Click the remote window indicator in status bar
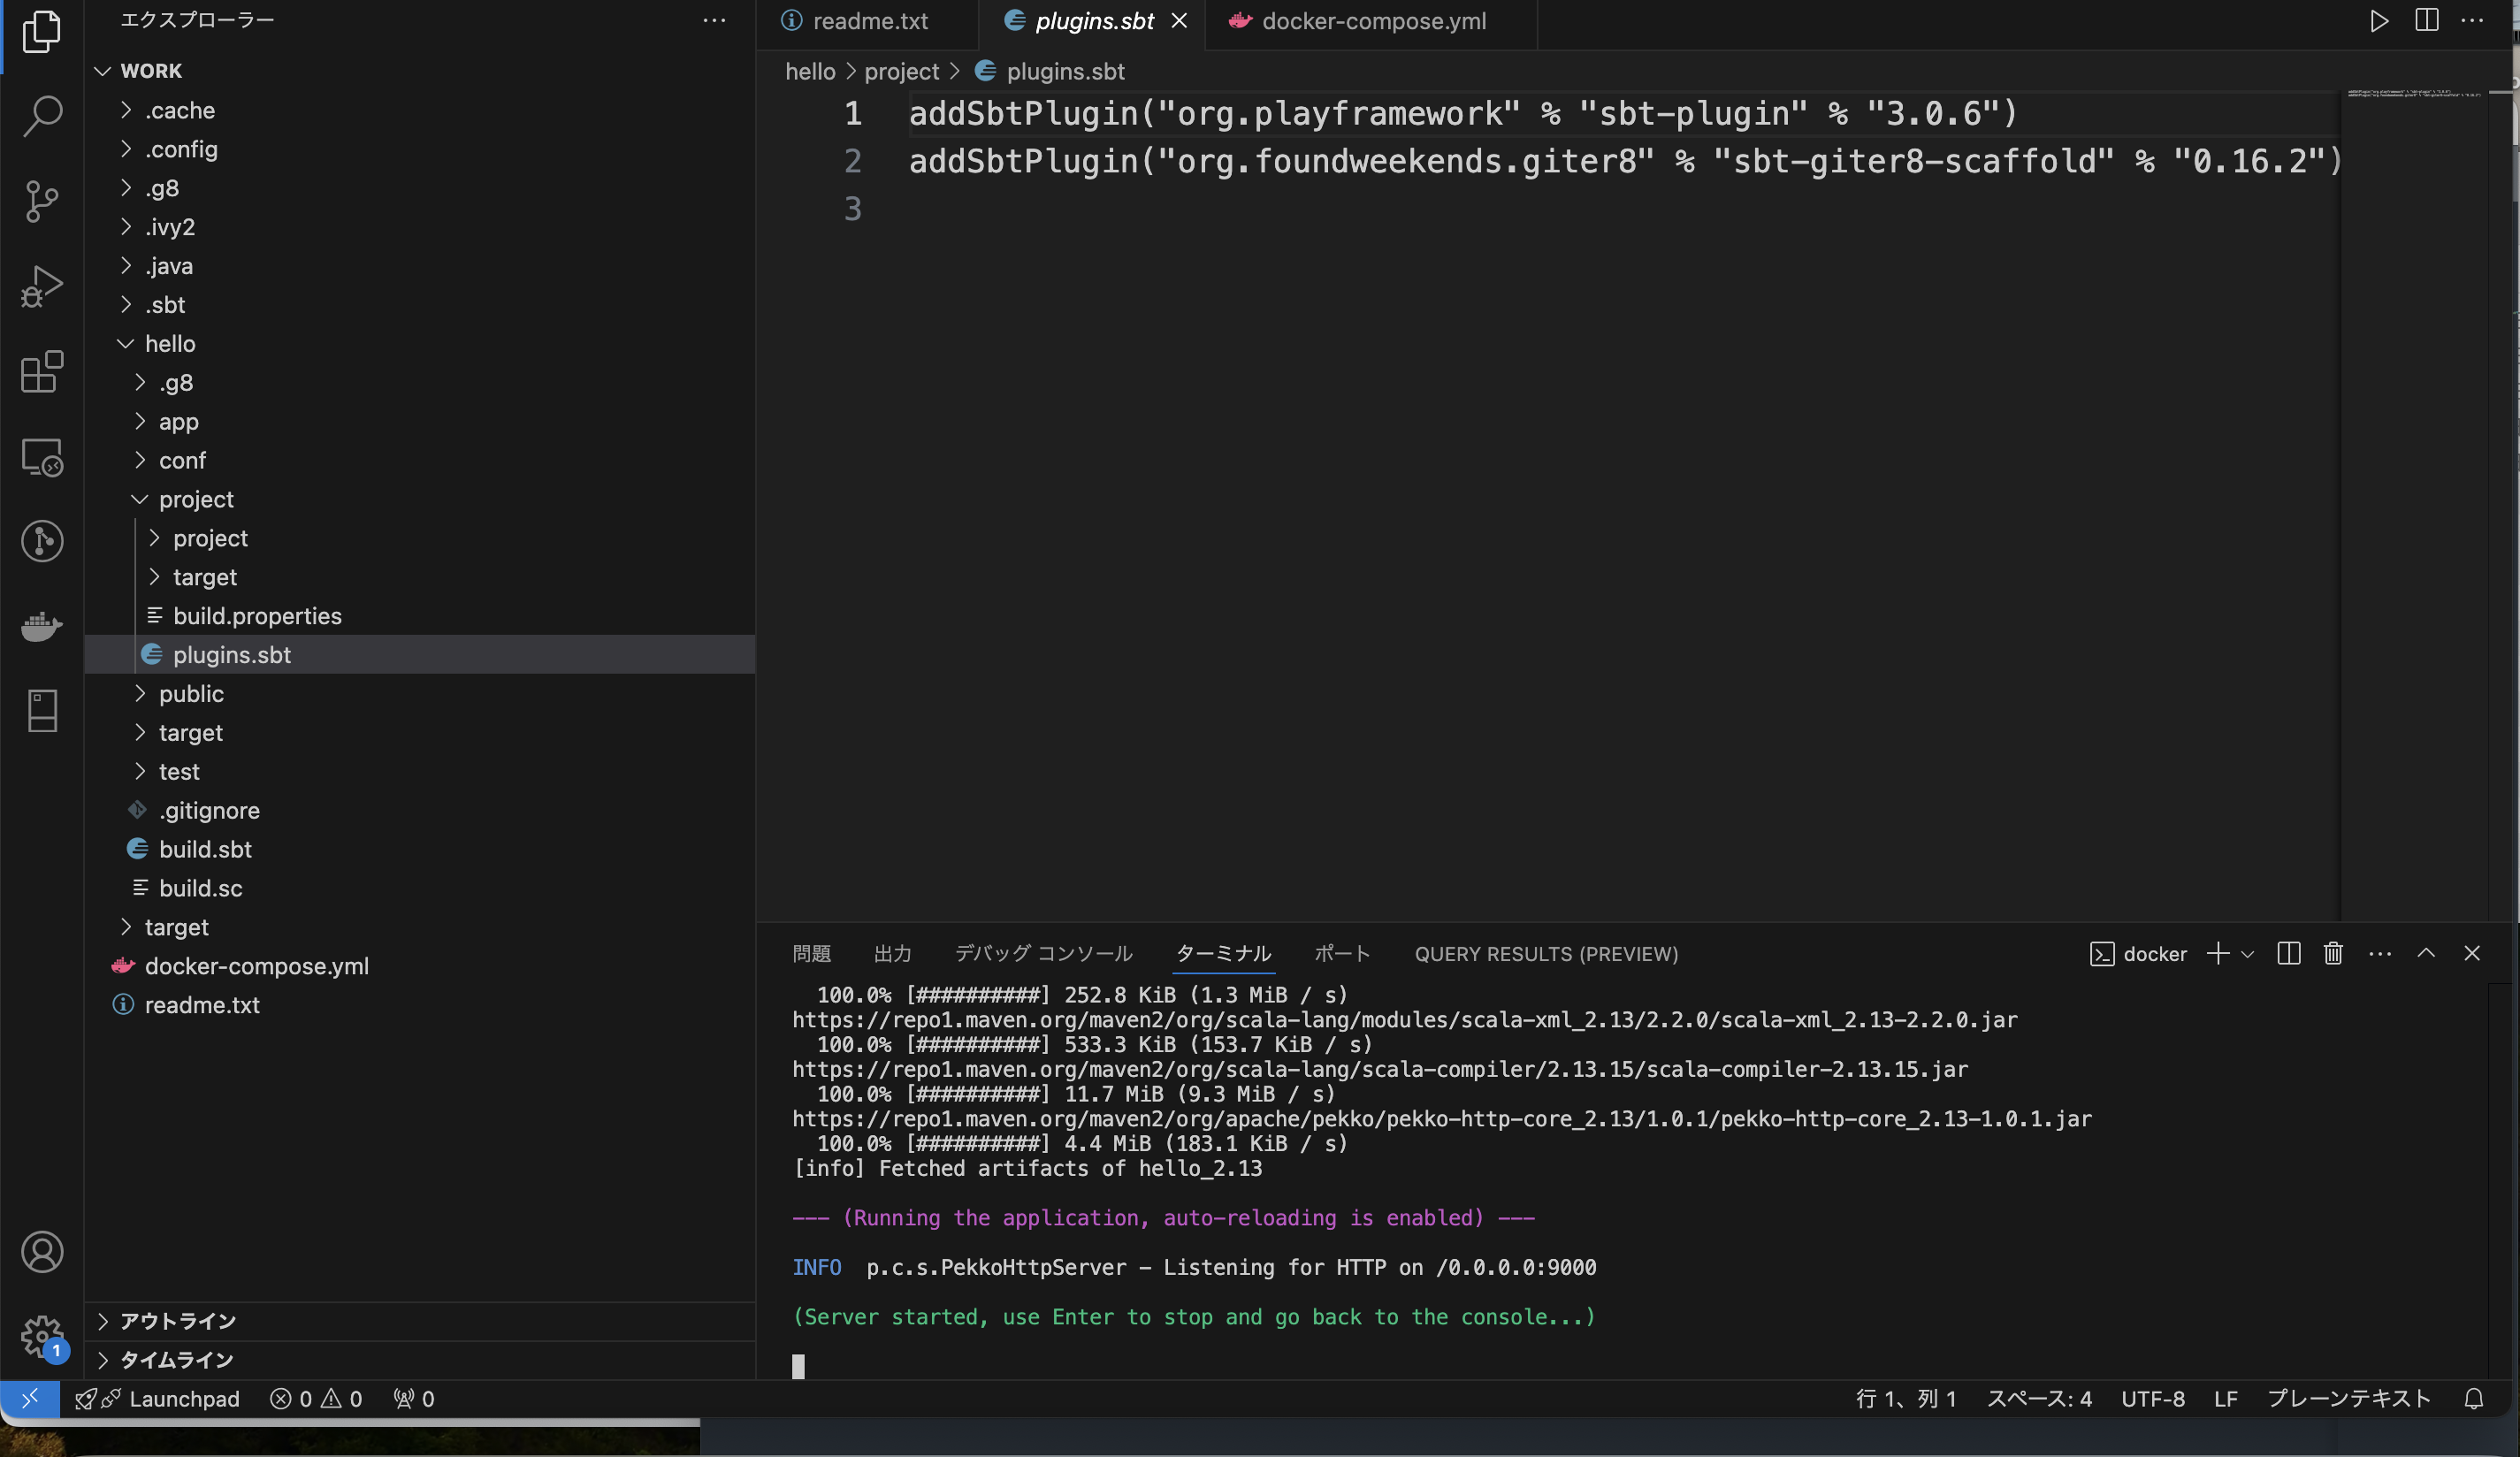The height and width of the screenshot is (1457, 2520). 30,1398
